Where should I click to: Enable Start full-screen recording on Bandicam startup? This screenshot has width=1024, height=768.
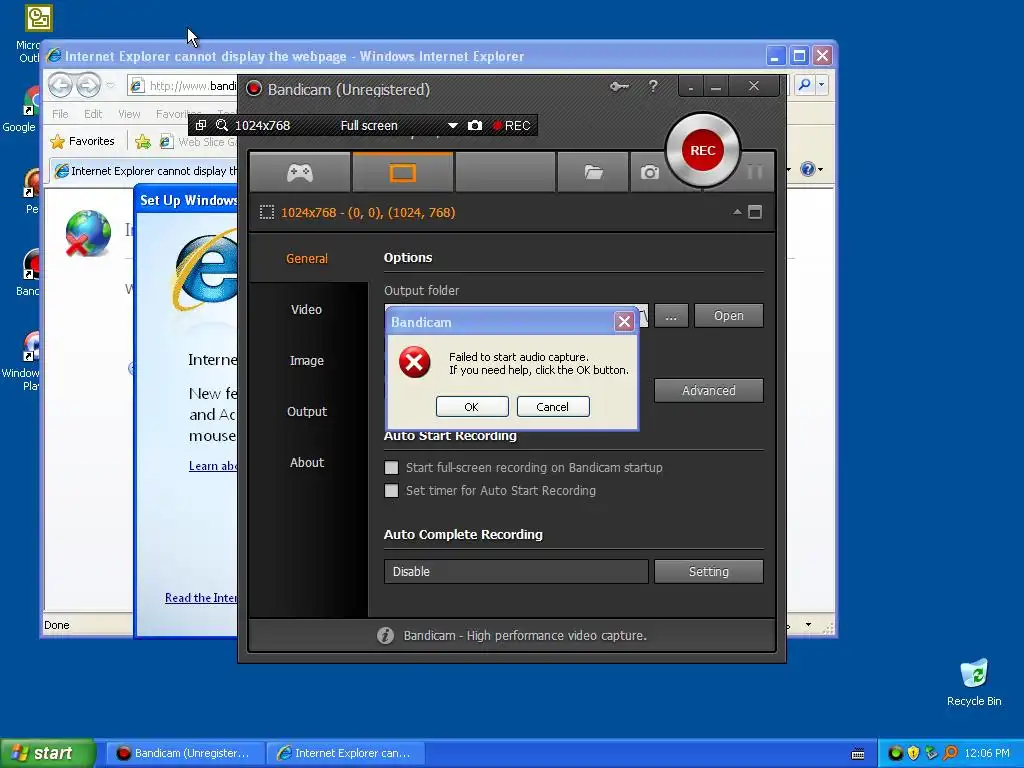pyautogui.click(x=391, y=468)
